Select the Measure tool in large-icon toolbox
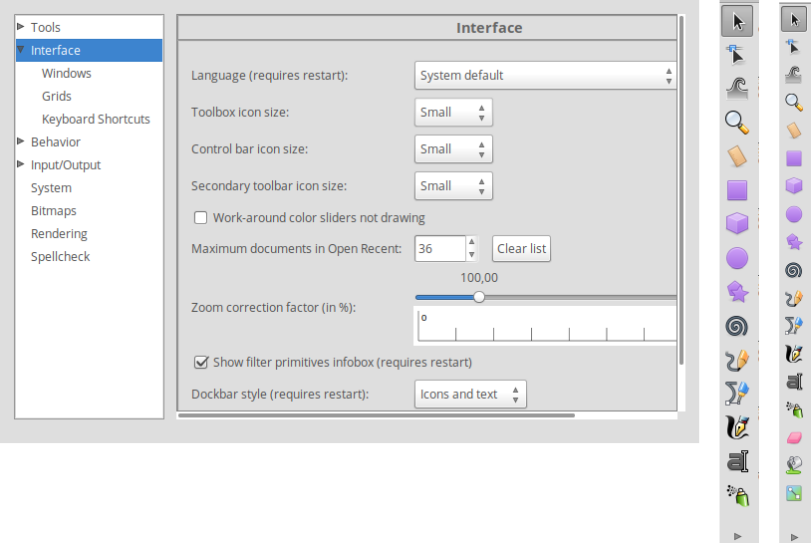The height and width of the screenshot is (543, 811). (737, 157)
